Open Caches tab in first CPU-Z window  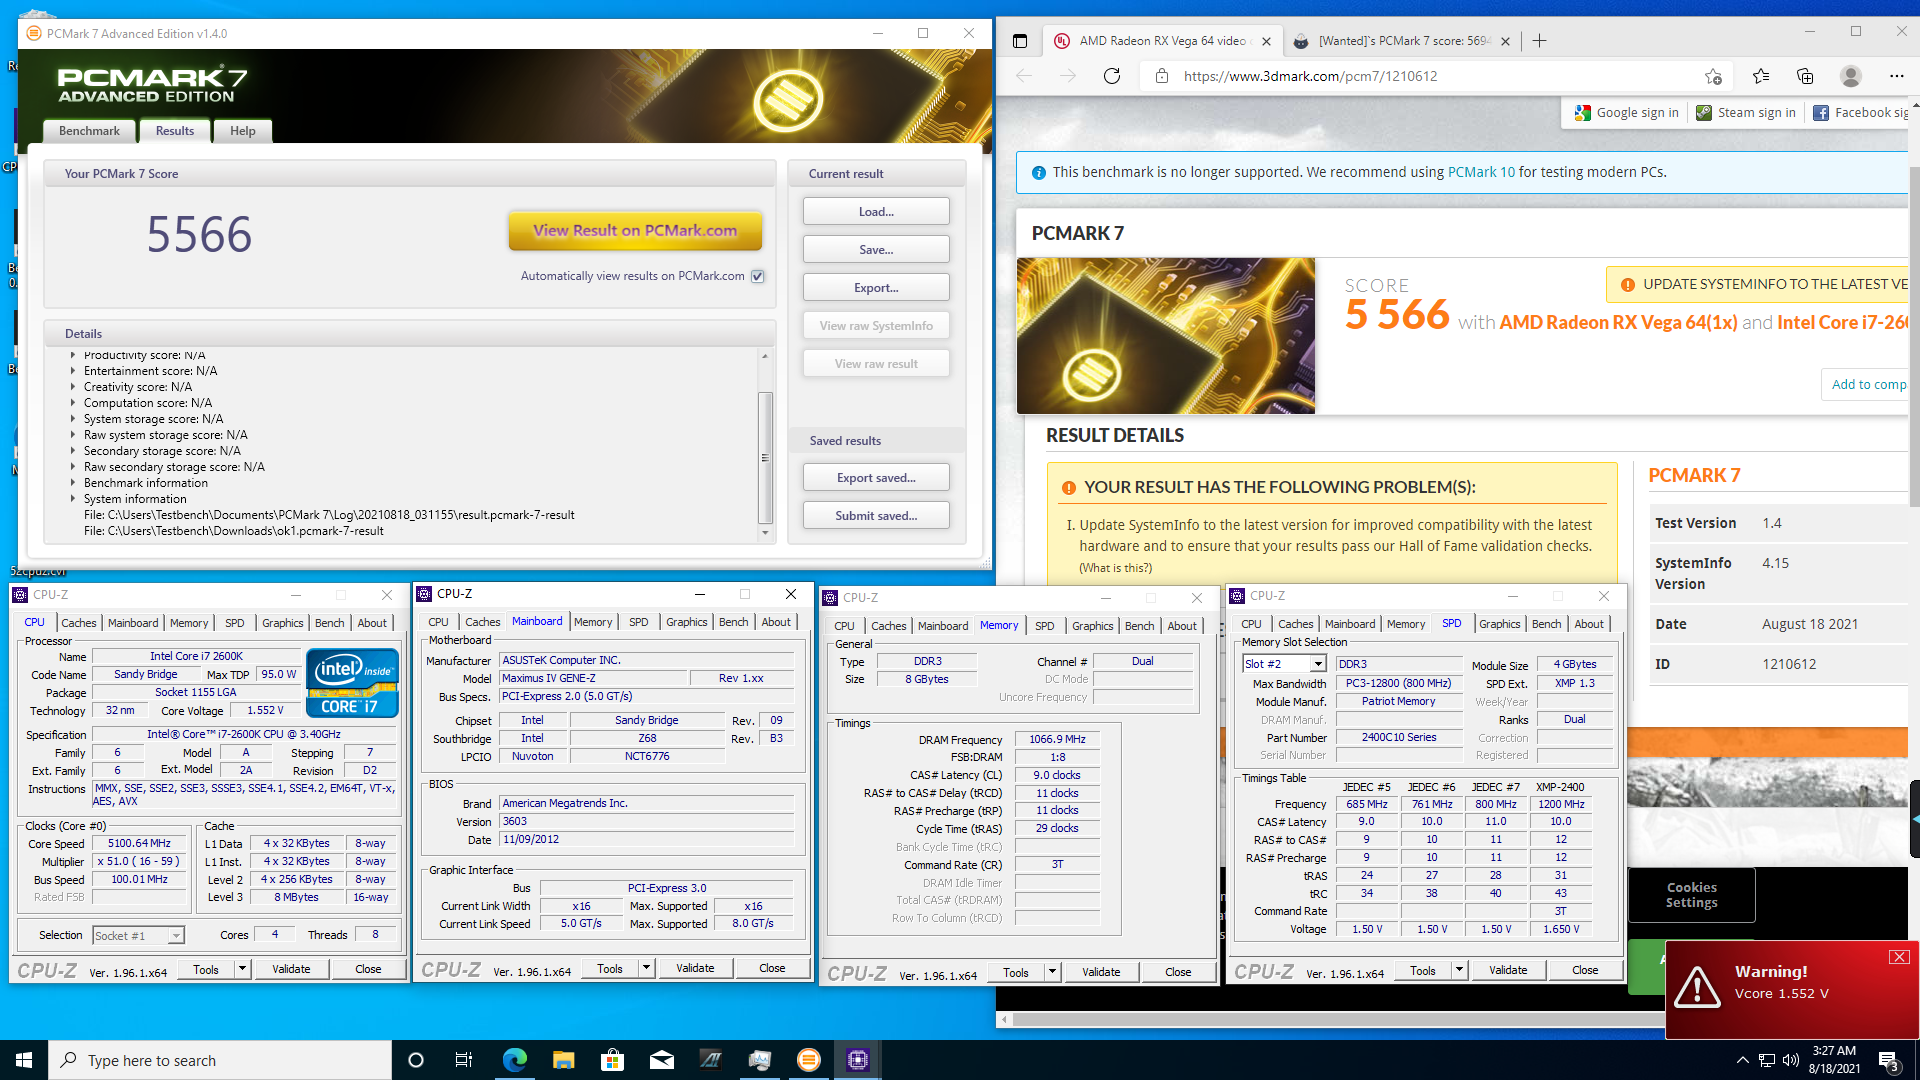[x=79, y=623]
